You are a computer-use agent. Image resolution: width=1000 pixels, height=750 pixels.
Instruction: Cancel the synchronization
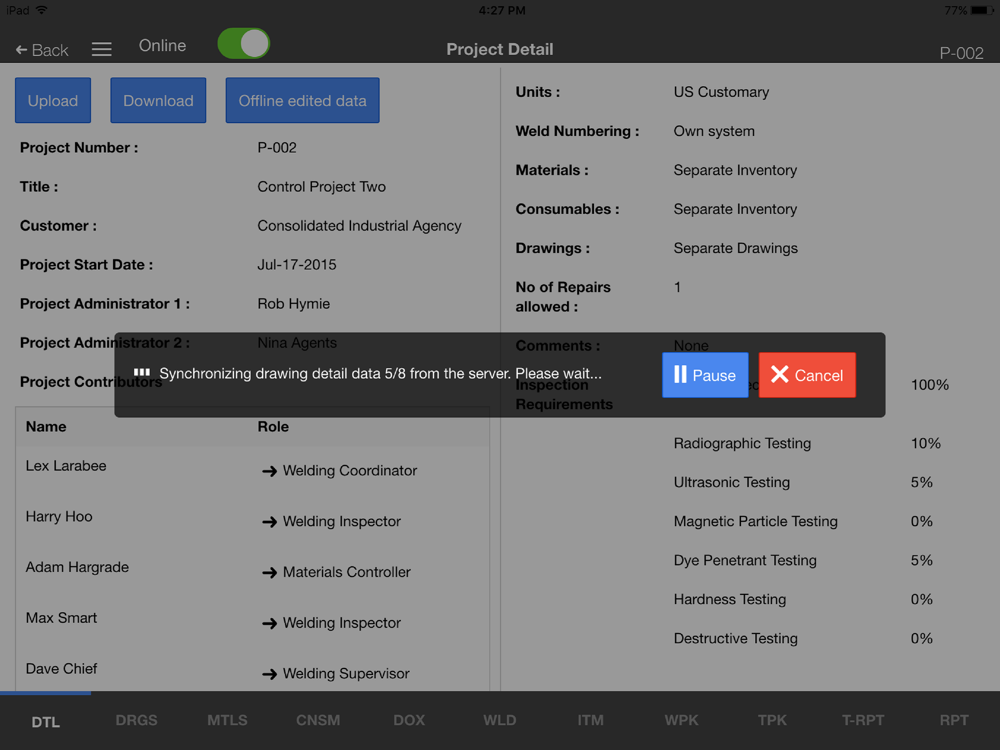(x=807, y=375)
